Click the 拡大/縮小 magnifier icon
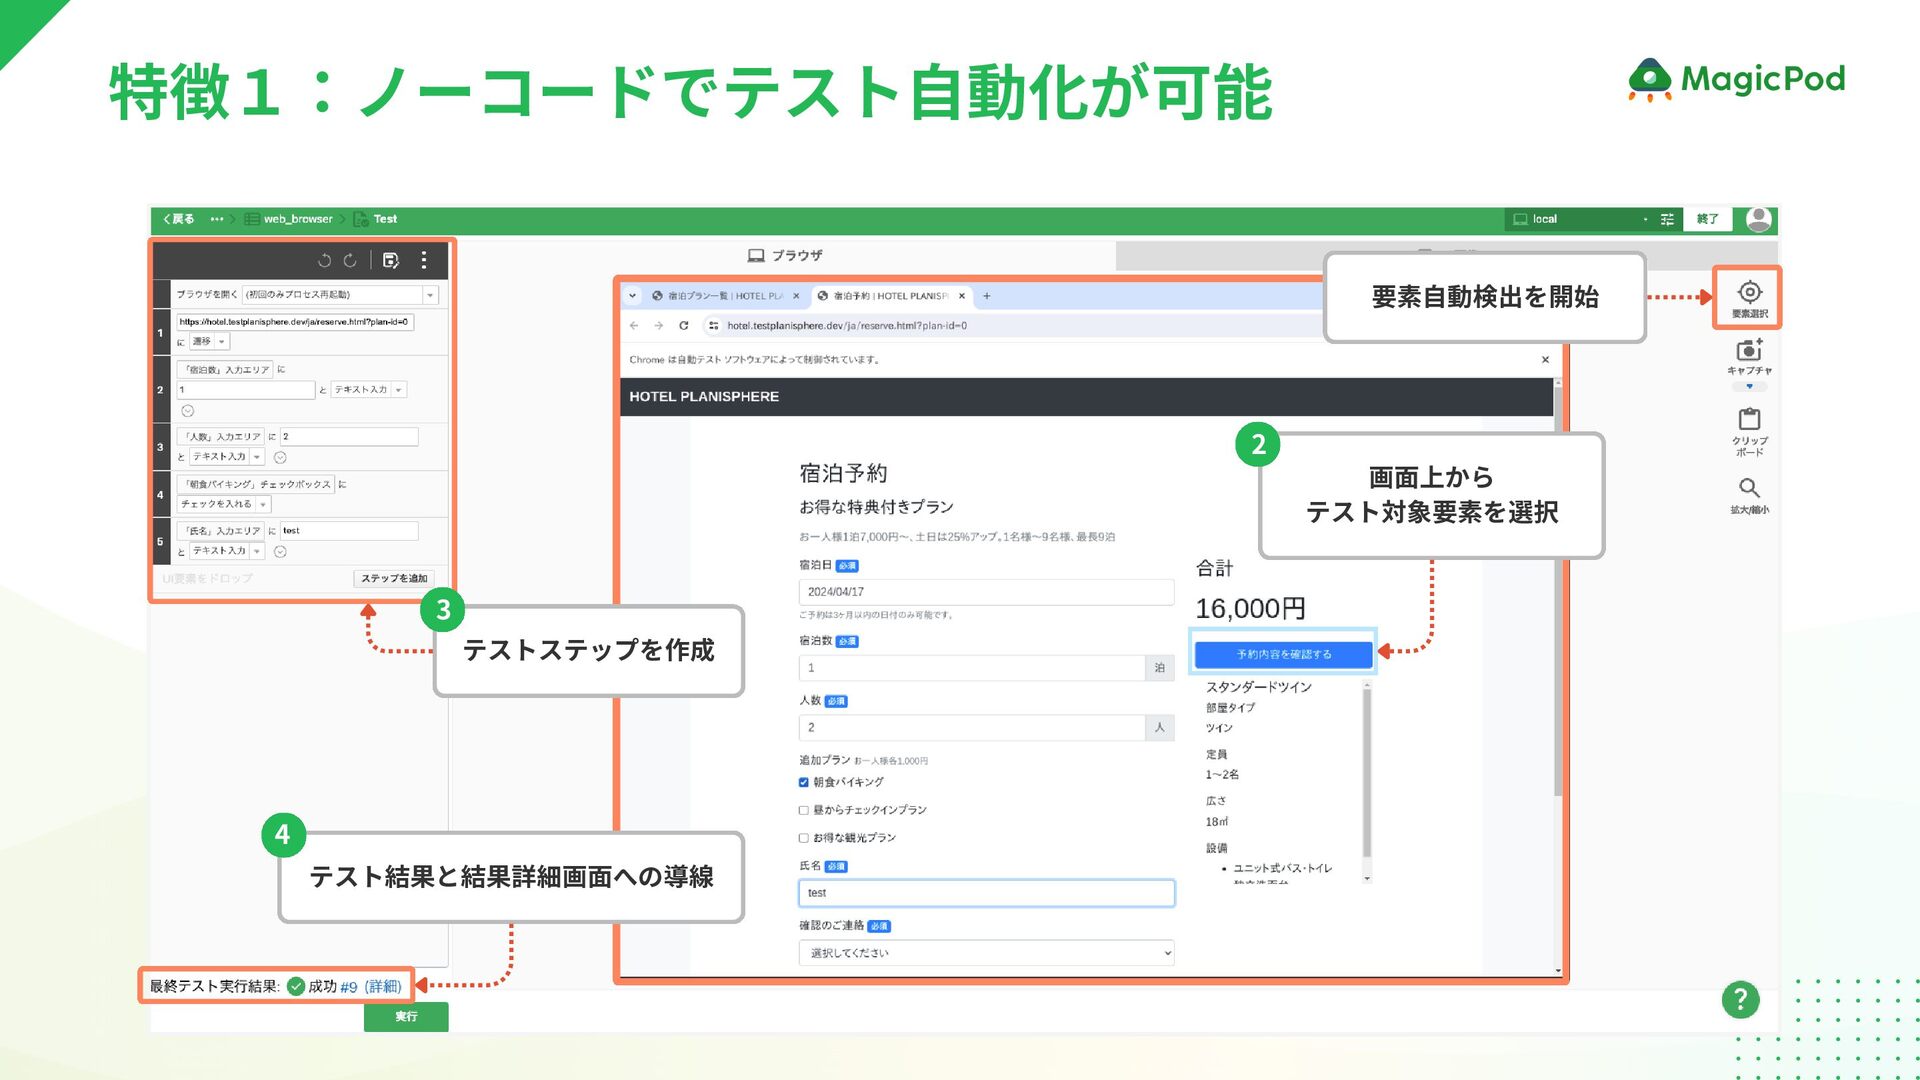The width and height of the screenshot is (1920, 1080). coord(1749,488)
